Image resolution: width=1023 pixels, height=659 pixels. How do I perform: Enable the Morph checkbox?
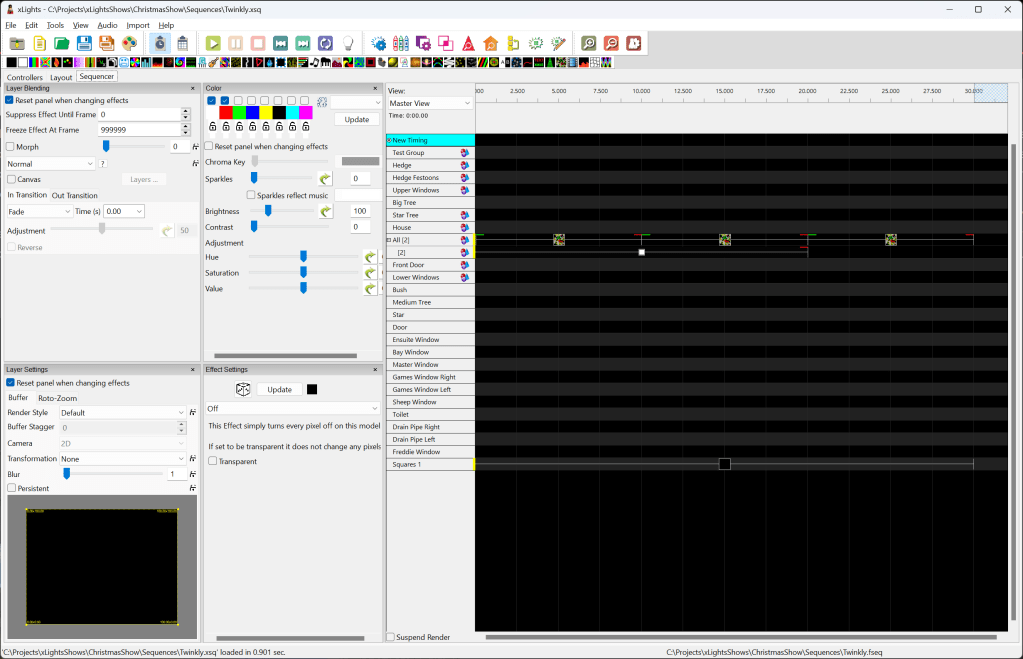[x=11, y=147]
